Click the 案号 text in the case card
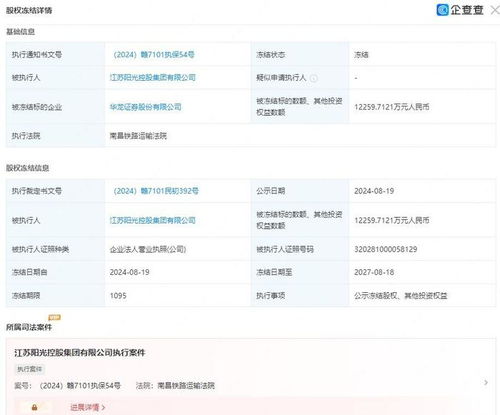Viewport: 500px width, 415px height. (x=67, y=386)
